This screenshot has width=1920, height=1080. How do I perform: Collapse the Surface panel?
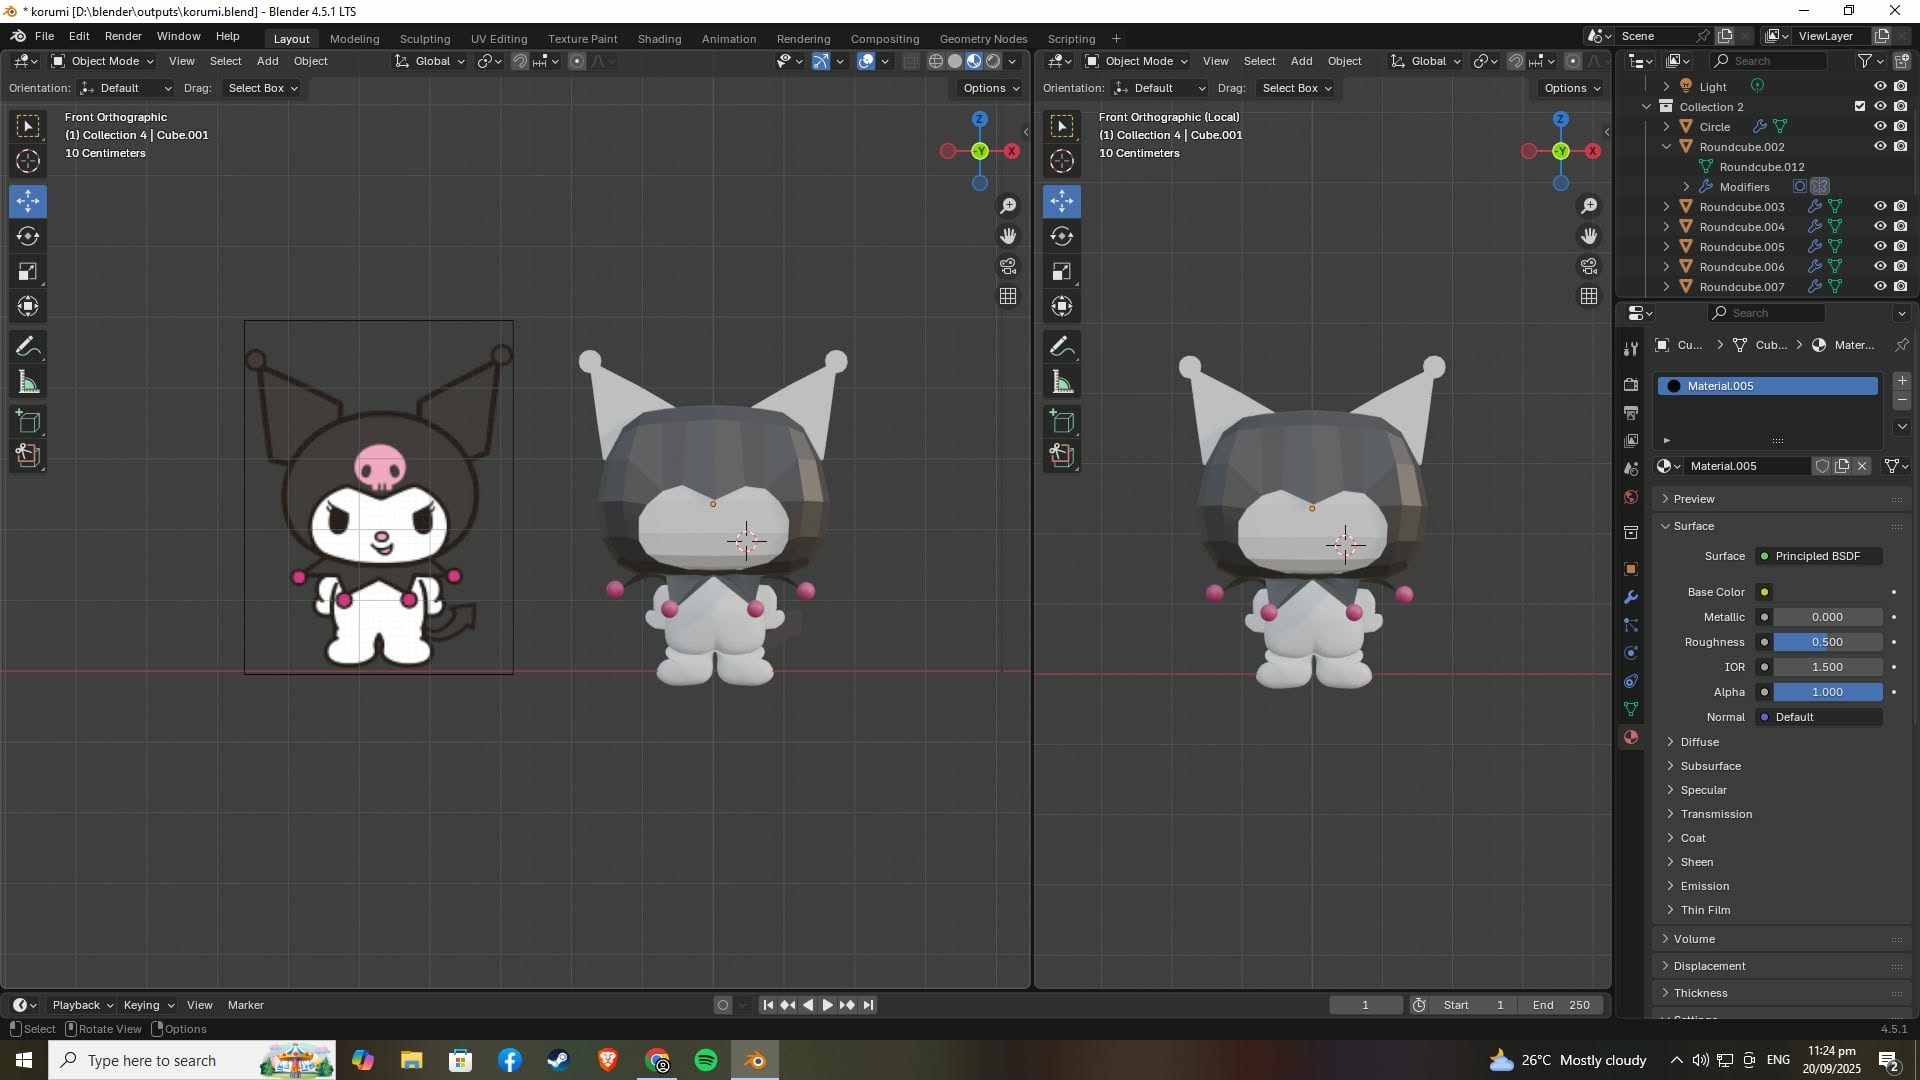1693,526
